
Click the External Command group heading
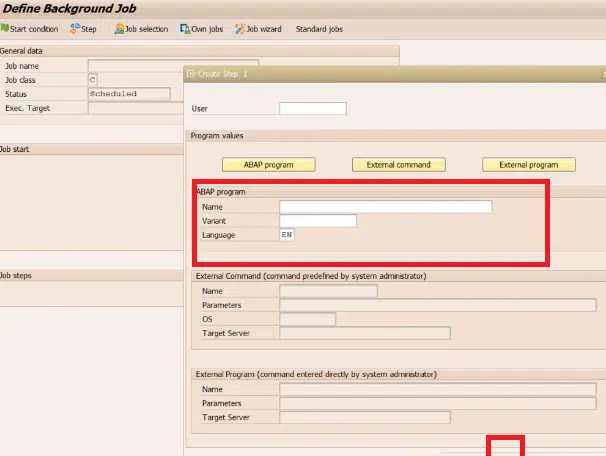(x=311, y=276)
